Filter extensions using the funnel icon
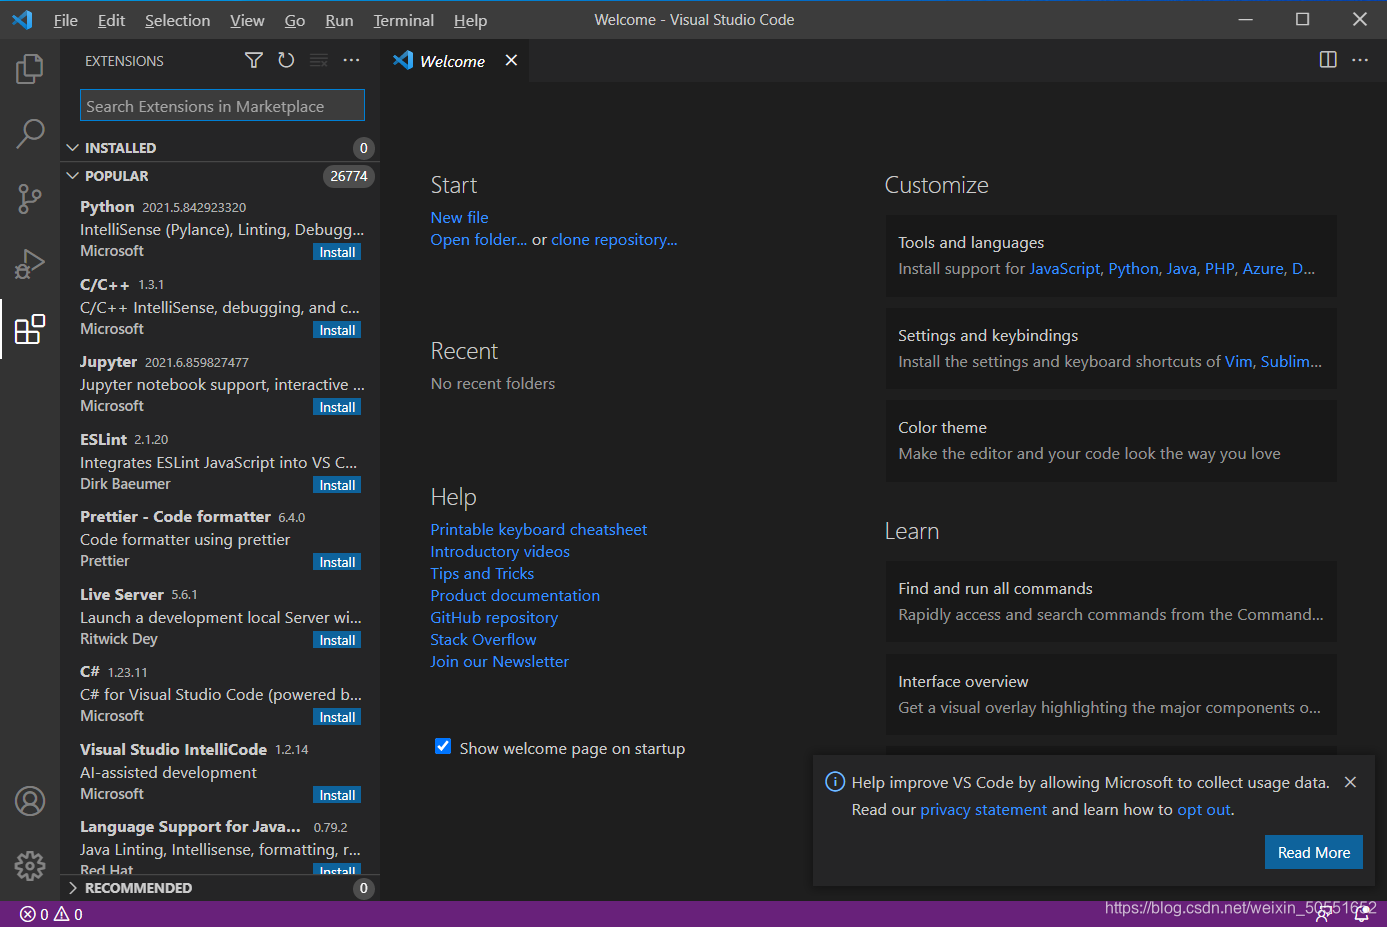This screenshot has height=927, width=1387. tap(254, 61)
